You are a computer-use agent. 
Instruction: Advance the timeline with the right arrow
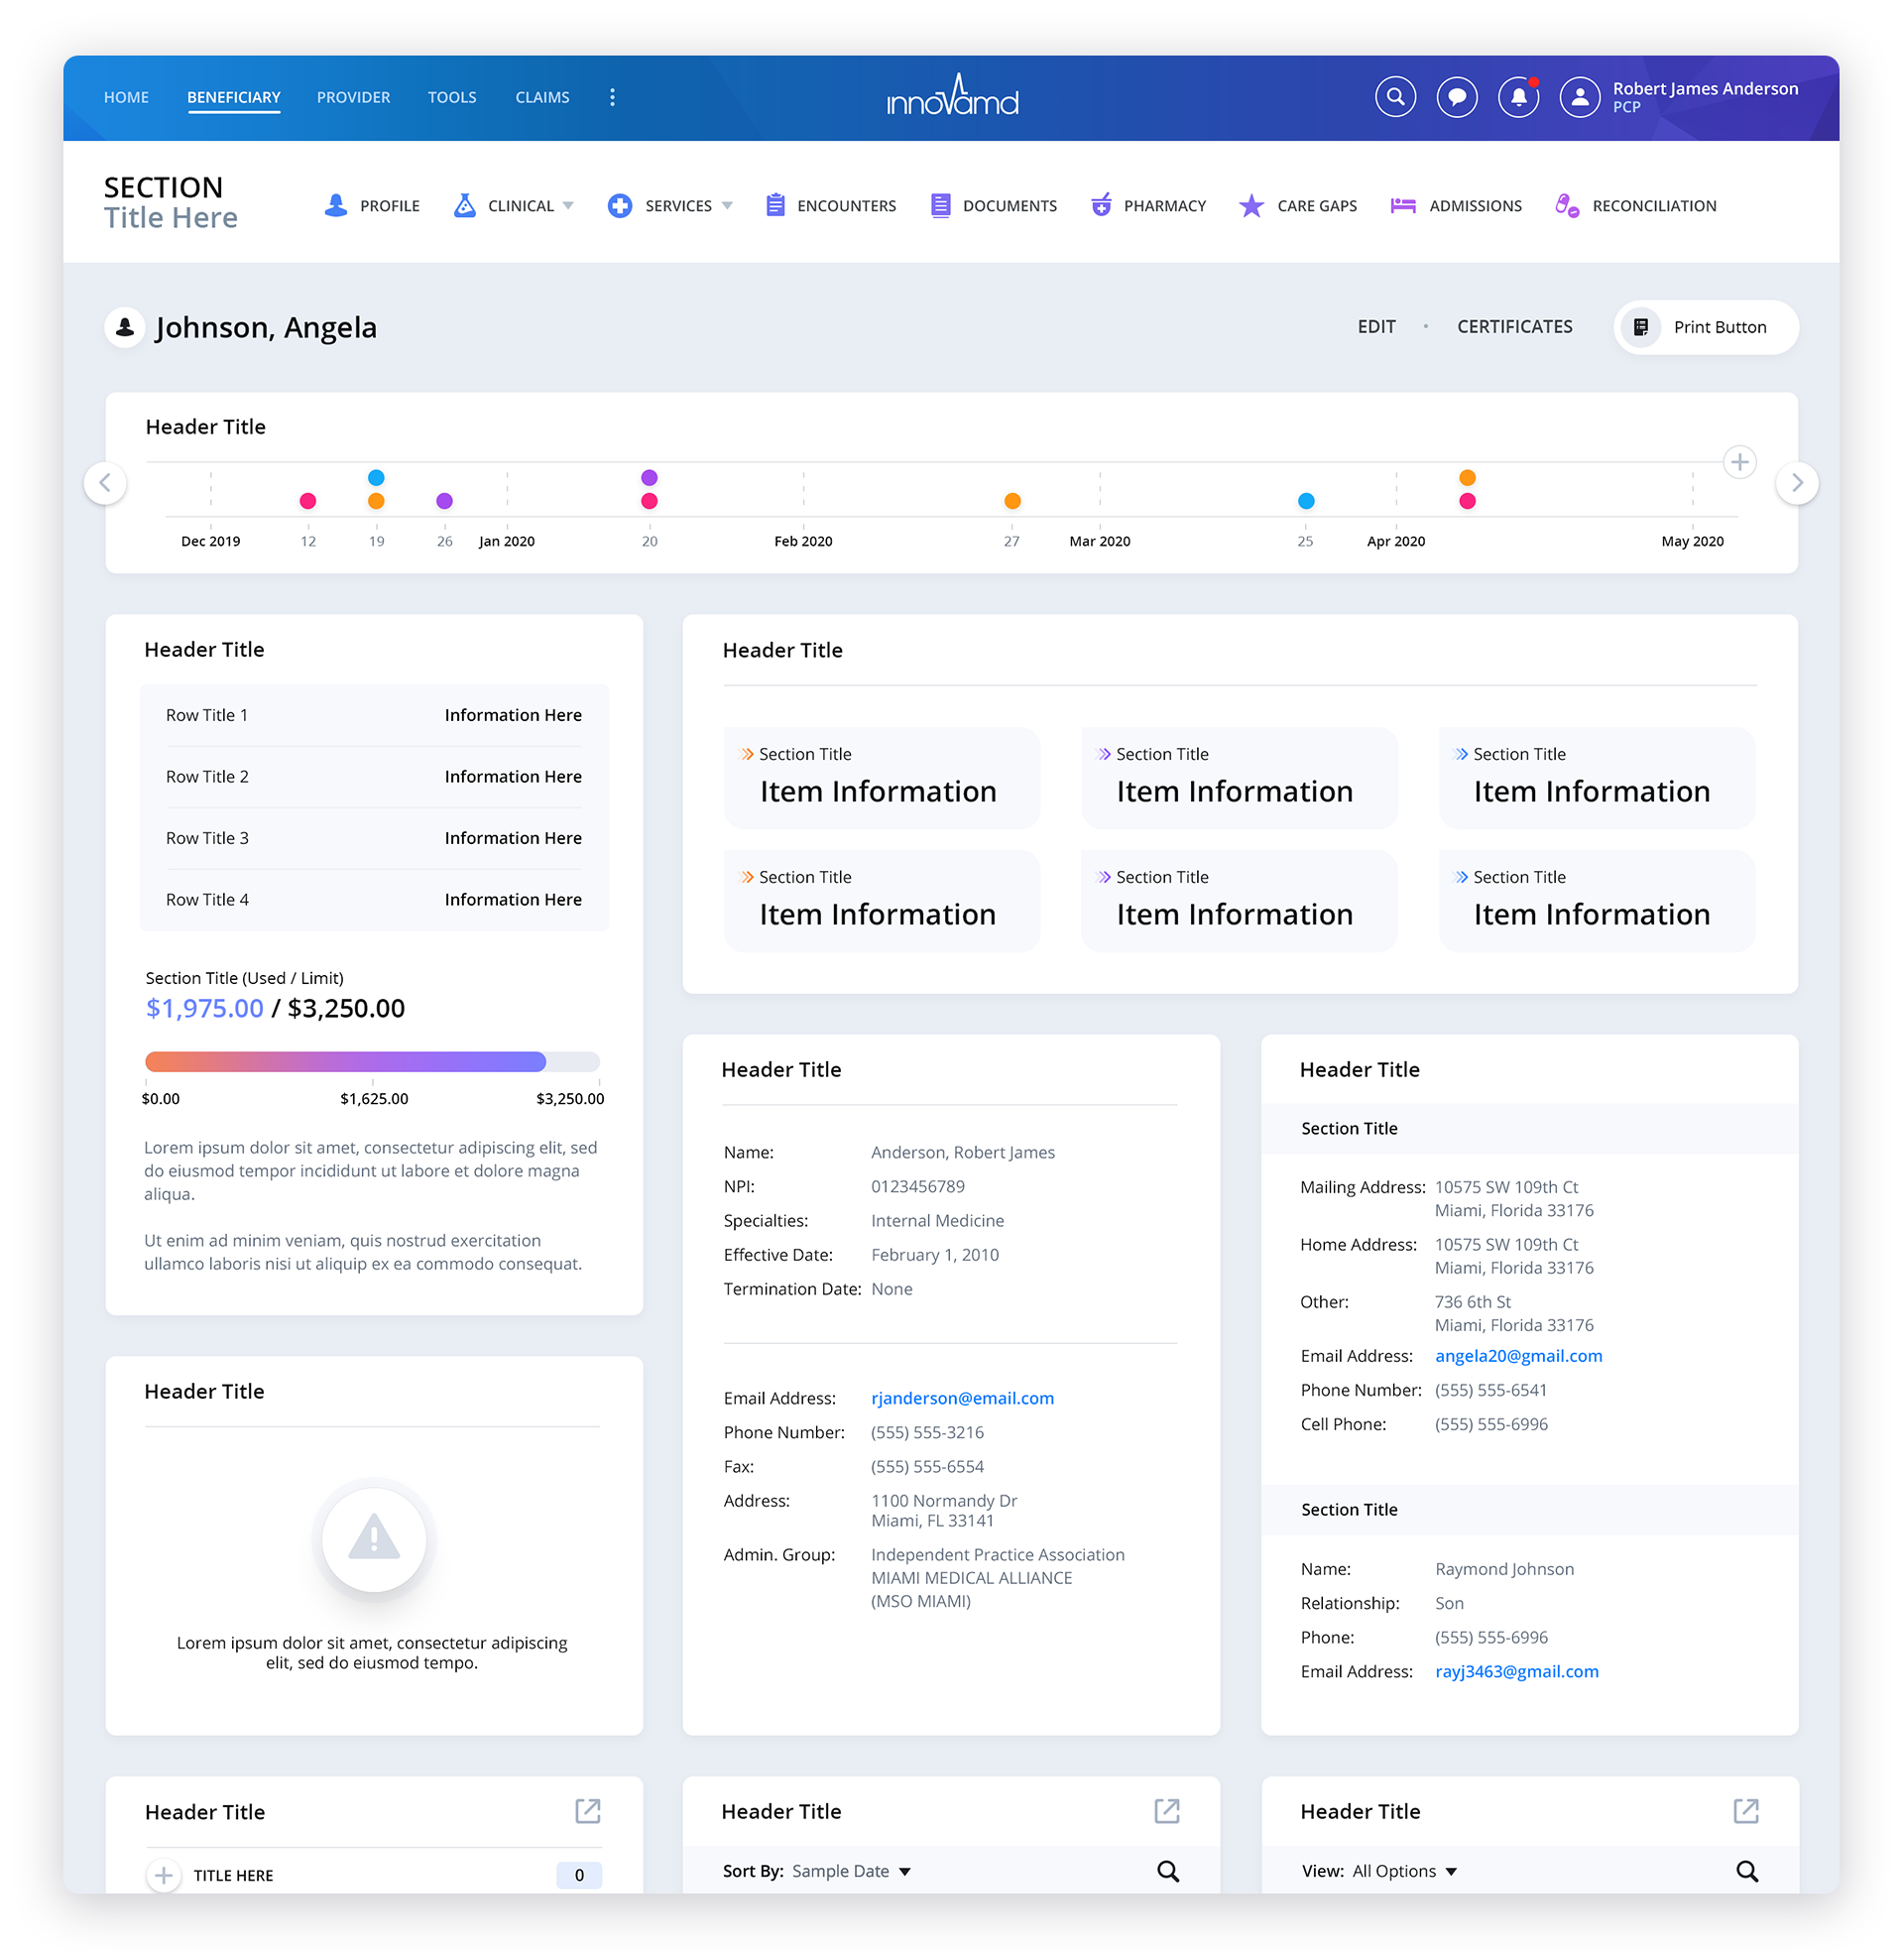coord(1797,483)
